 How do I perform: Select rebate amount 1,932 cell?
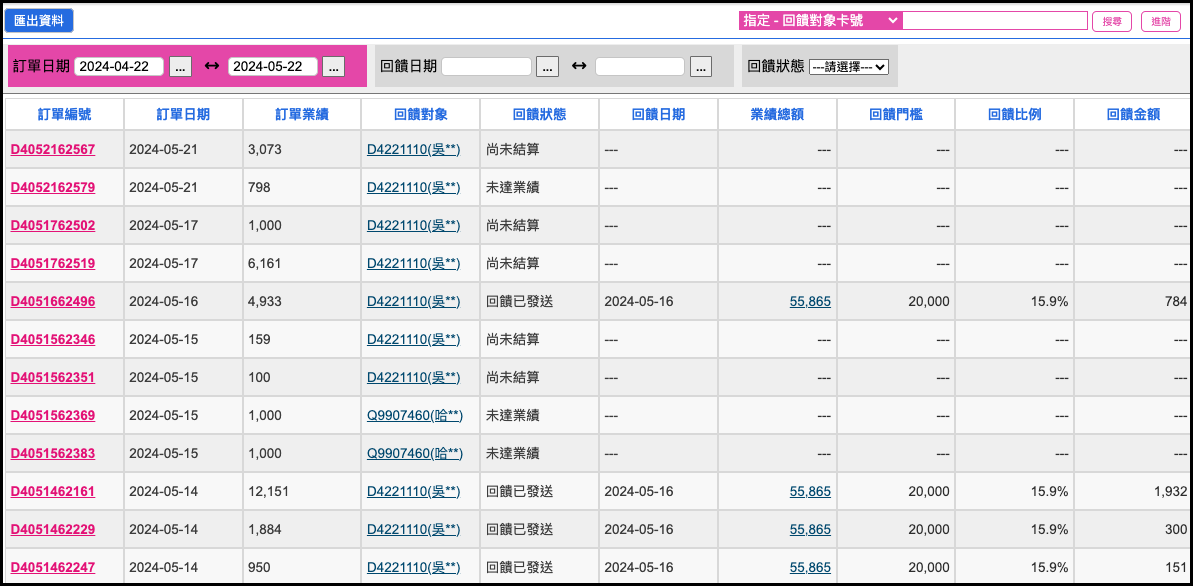click(x=1133, y=492)
